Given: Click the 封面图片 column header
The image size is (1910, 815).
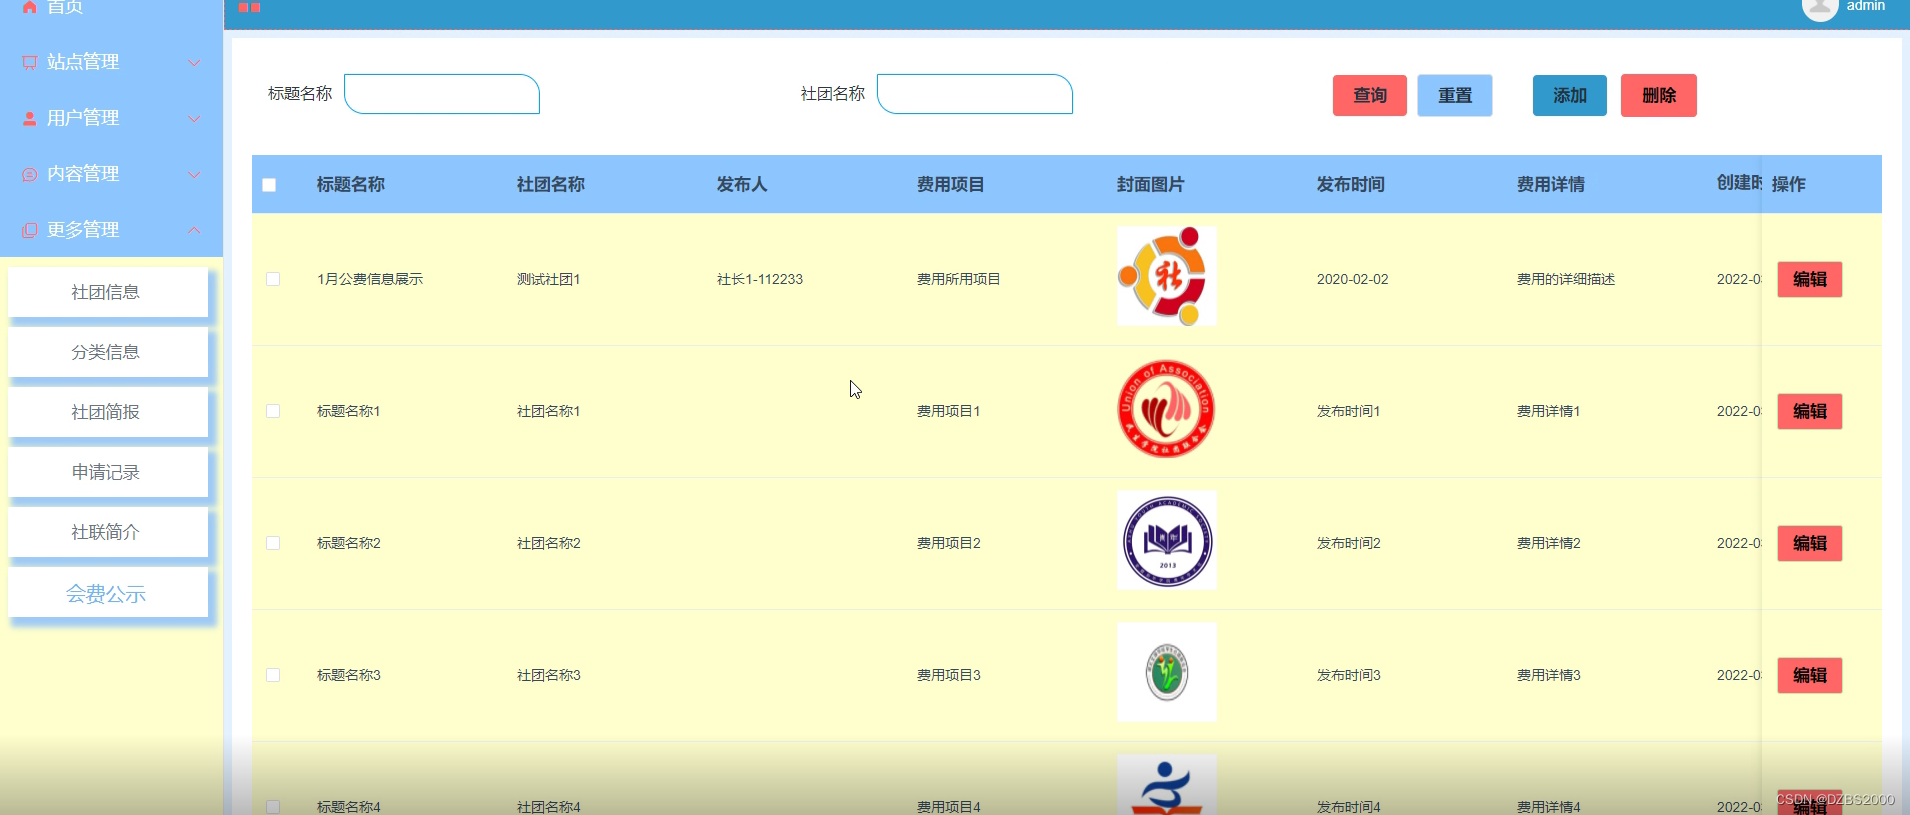Looking at the screenshot, I should click(1151, 184).
